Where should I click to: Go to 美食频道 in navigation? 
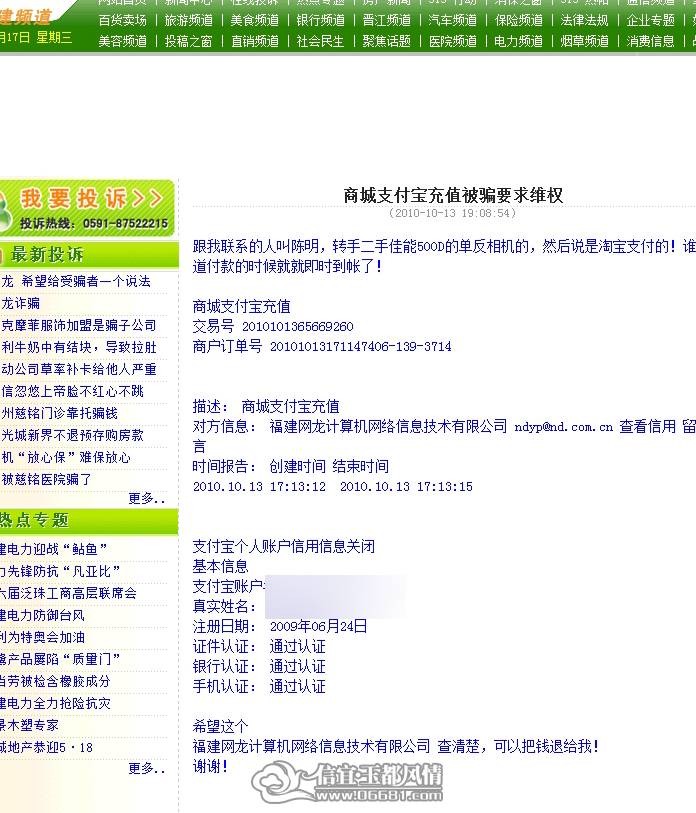[255, 20]
